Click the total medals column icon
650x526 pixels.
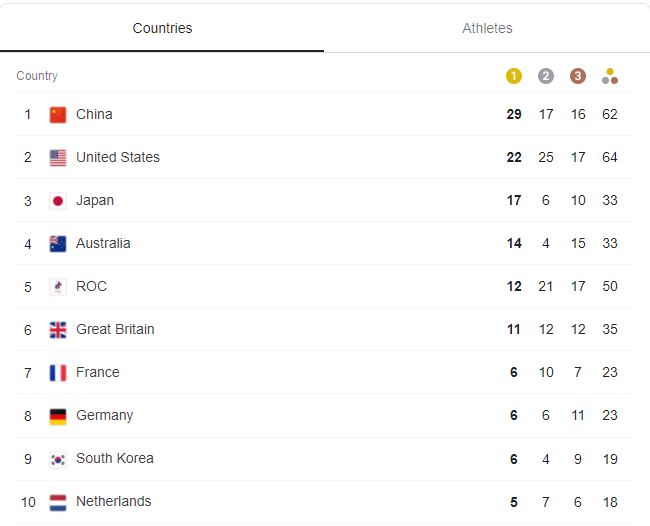610,76
